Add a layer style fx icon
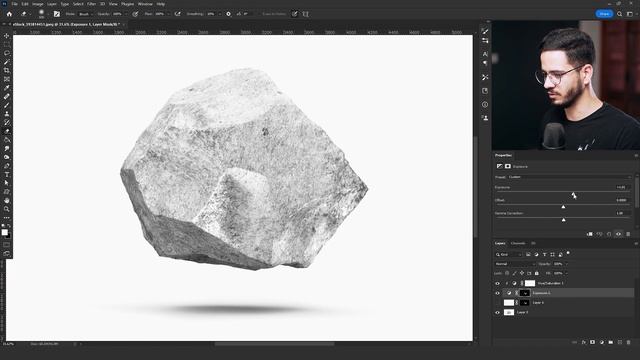The image size is (640, 360). pyautogui.click(x=584, y=342)
